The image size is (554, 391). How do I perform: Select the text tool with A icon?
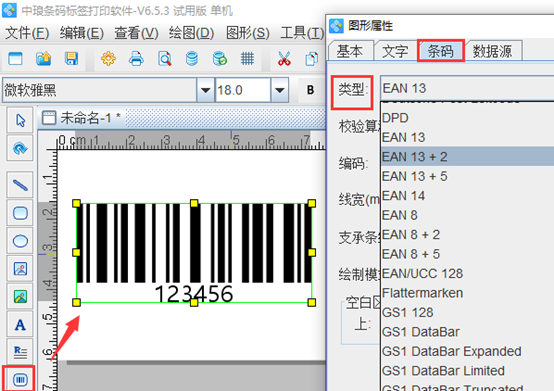pyautogui.click(x=20, y=325)
